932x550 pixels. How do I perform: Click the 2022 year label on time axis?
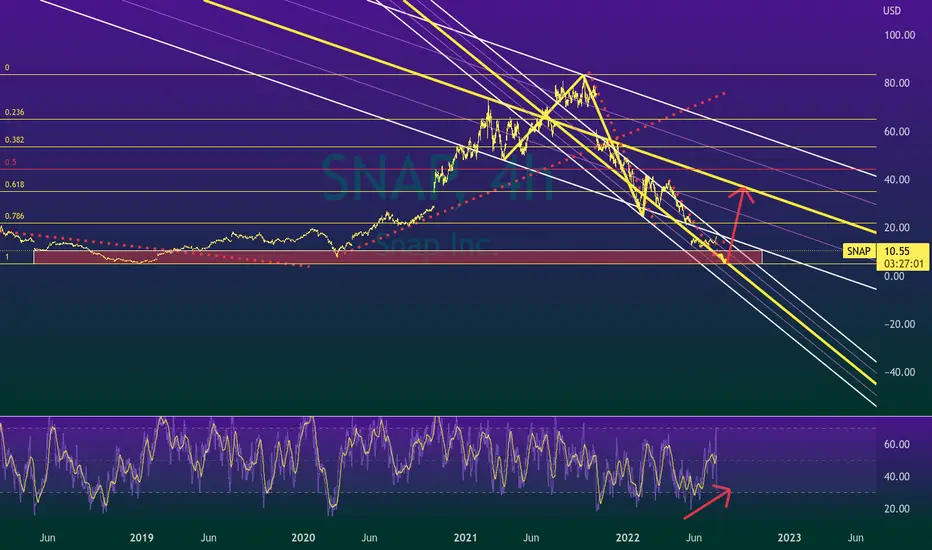click(628, 538)
